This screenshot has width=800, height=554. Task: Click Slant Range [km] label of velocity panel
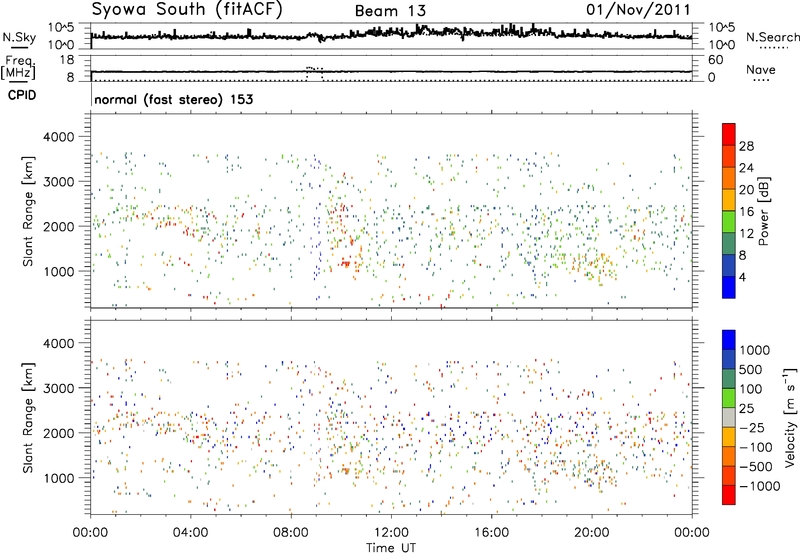point(28,418)
